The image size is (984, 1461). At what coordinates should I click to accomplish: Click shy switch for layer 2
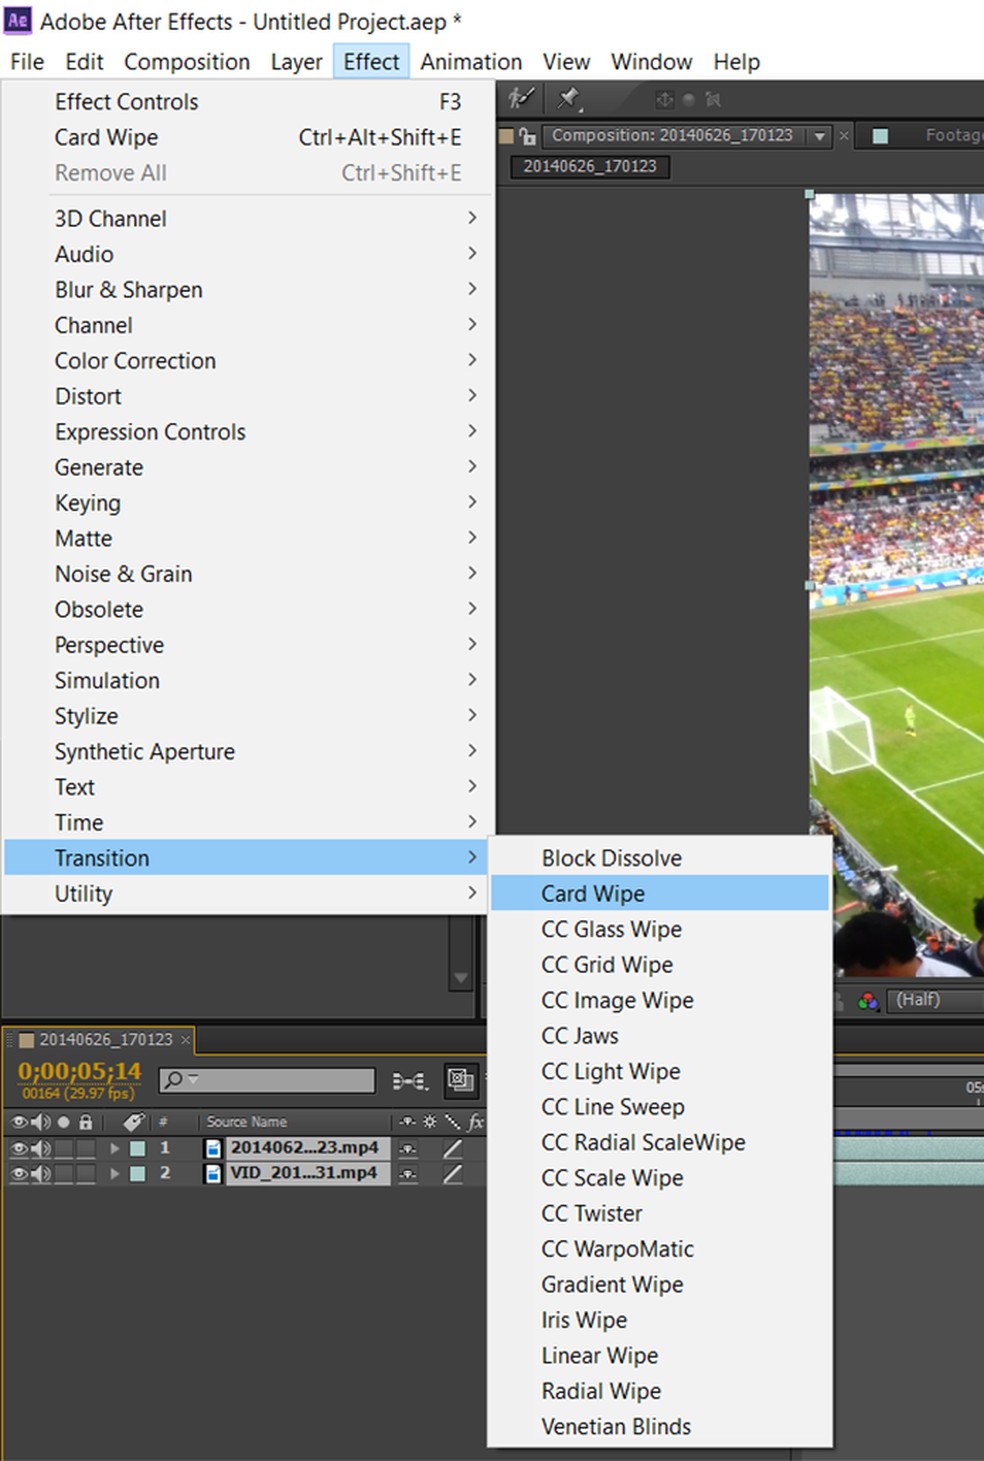(x=408, y=1173)
